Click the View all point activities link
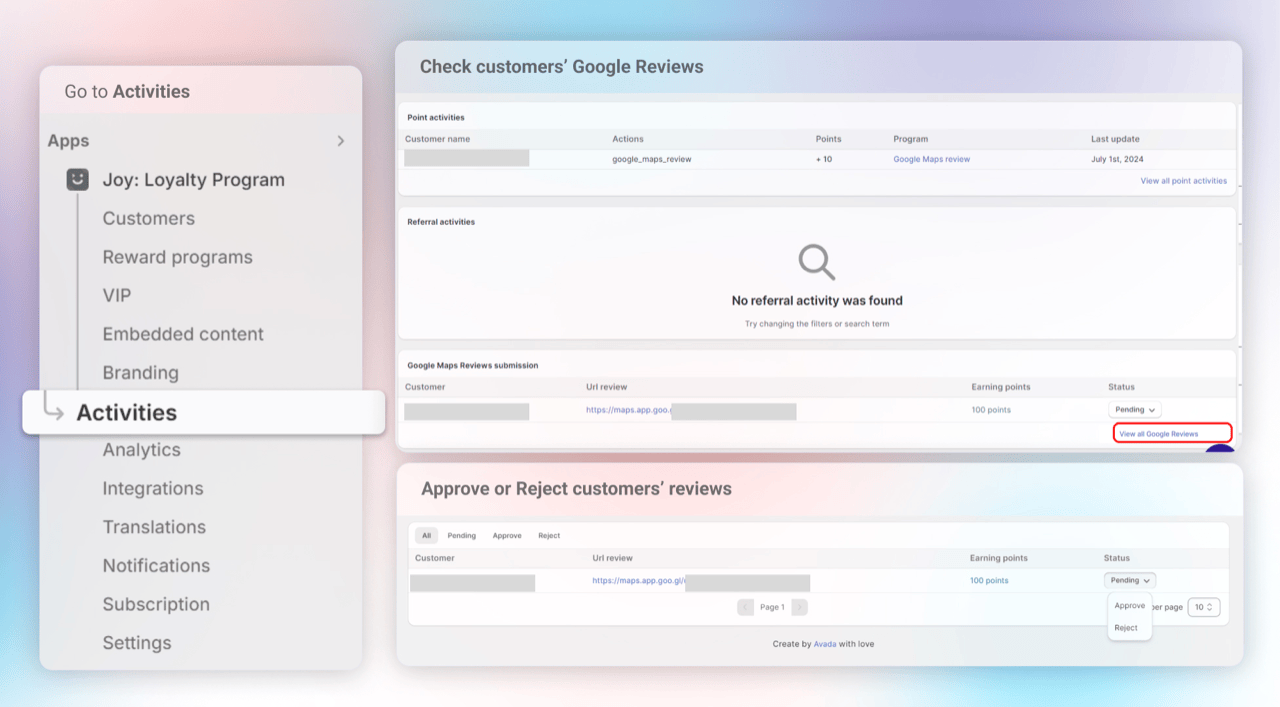Viewport: 1280px width, 707px height. (1184, 181)
